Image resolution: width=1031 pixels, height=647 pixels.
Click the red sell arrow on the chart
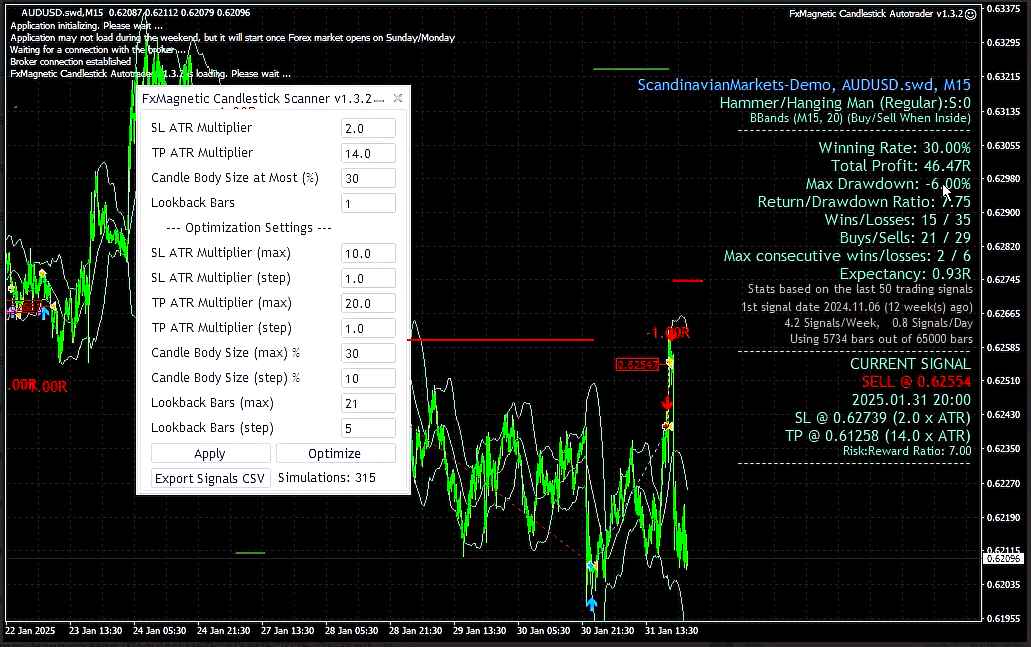pyautogui.click(x=667, y=402)
